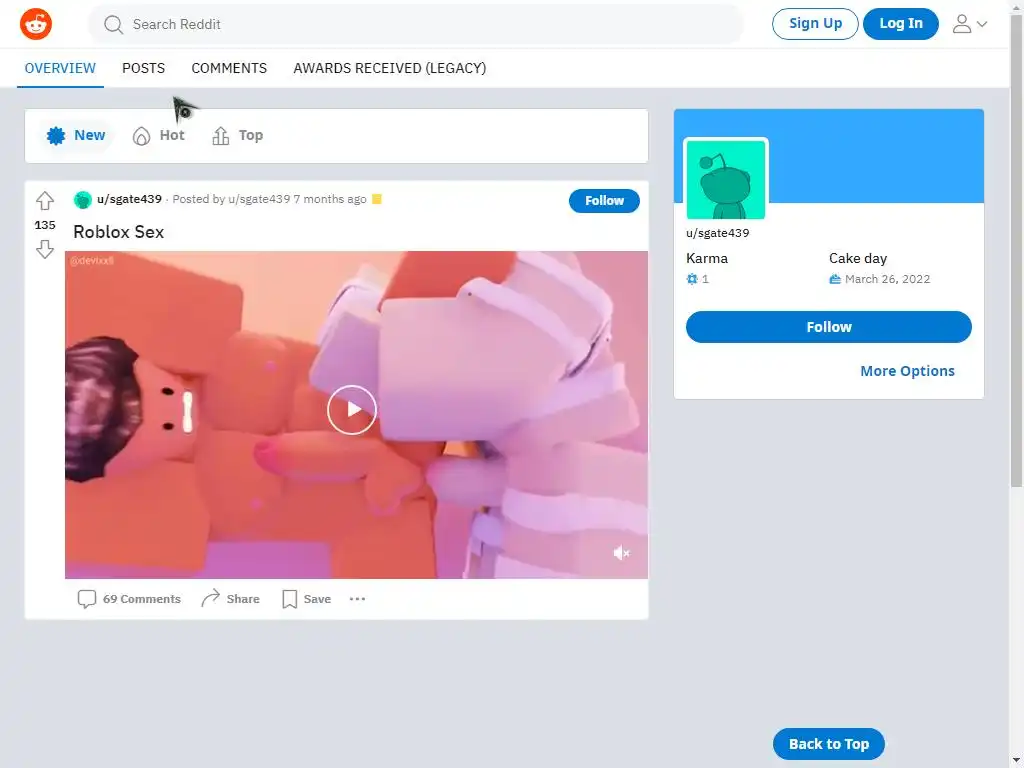Viewport: 1024px width, 768px height.
Task: Open the post title link
Action: click(x=119, y=232)
